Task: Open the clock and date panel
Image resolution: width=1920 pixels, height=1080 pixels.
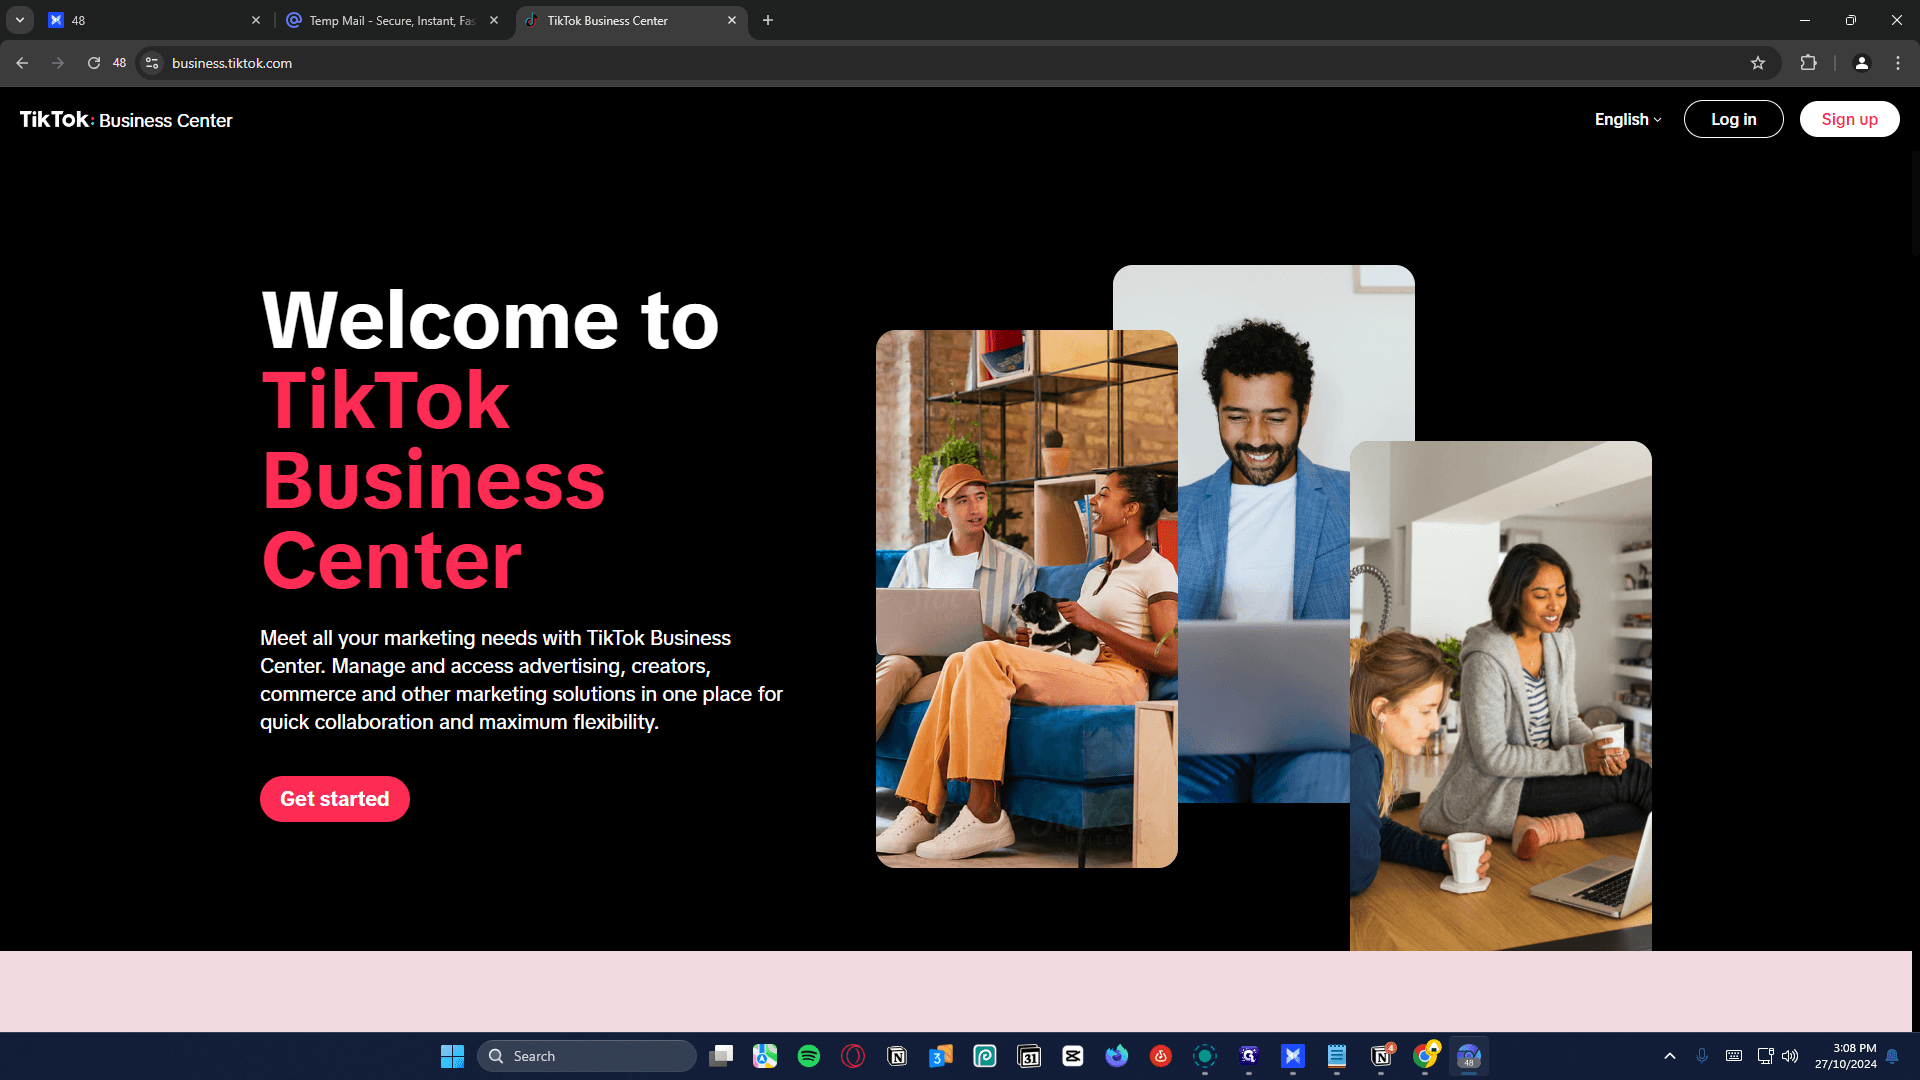Action: click(x=1846, y=1056)
